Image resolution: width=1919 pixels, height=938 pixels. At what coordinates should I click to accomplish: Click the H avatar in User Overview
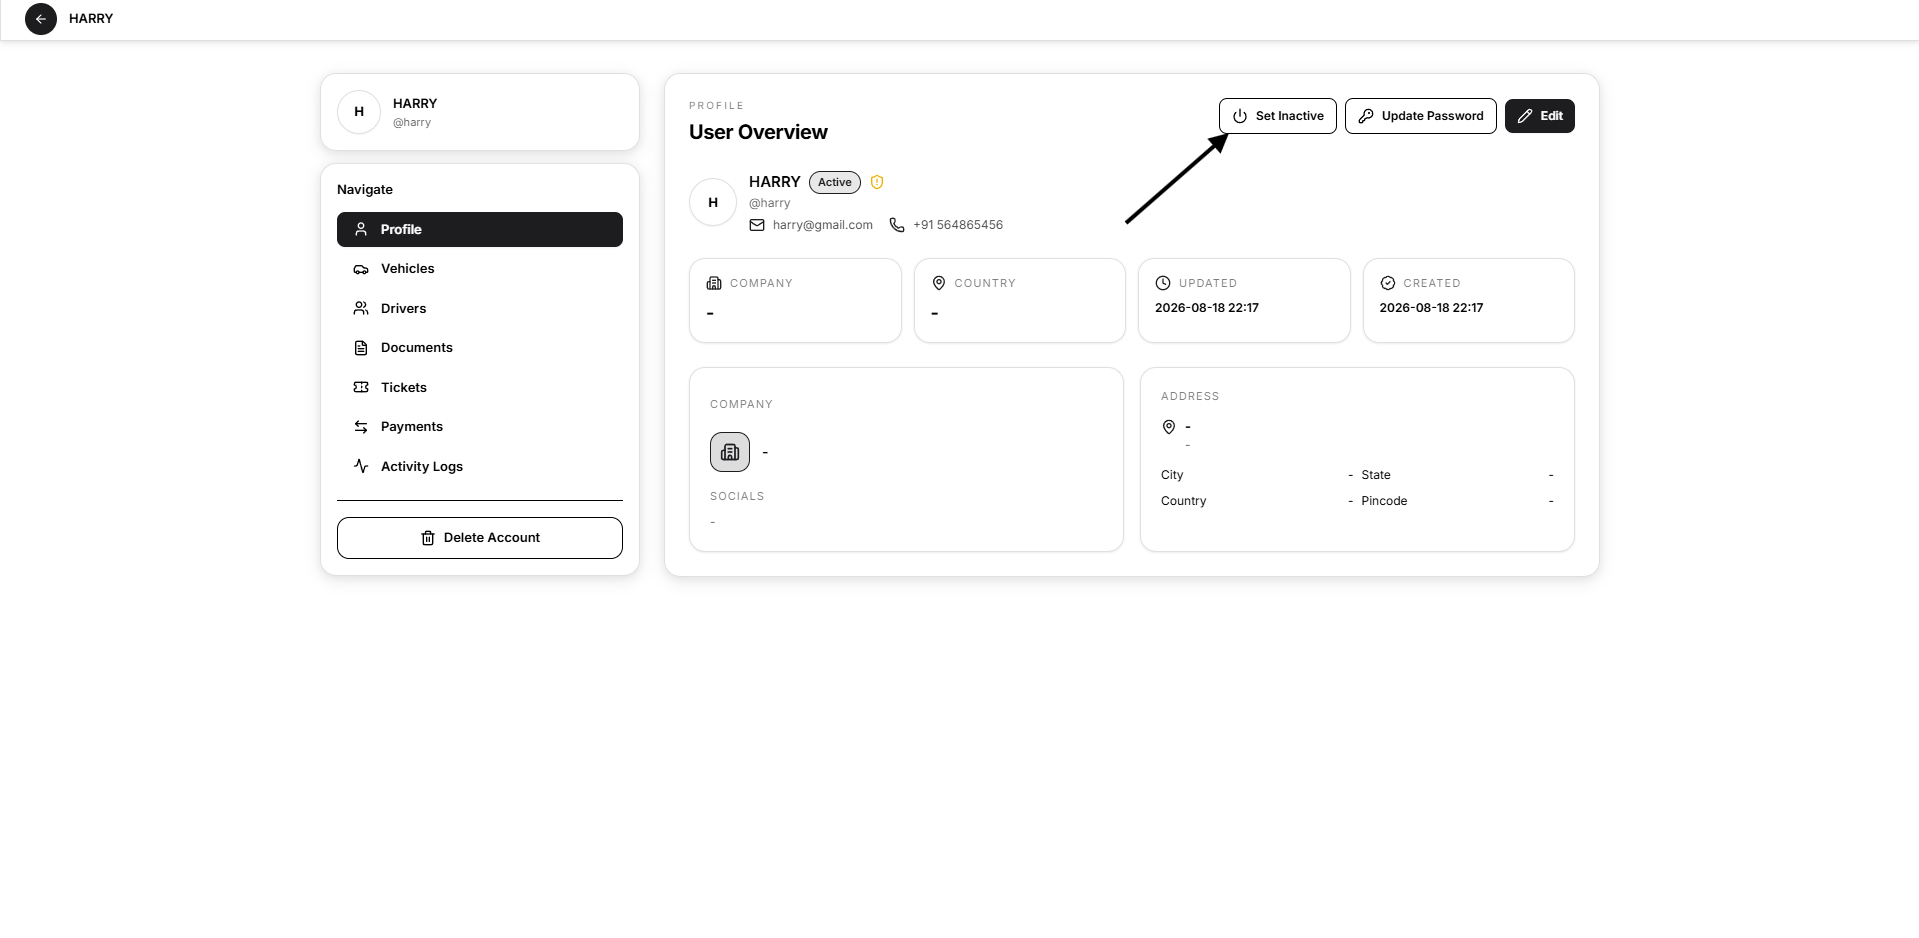(x=713, y=202)
